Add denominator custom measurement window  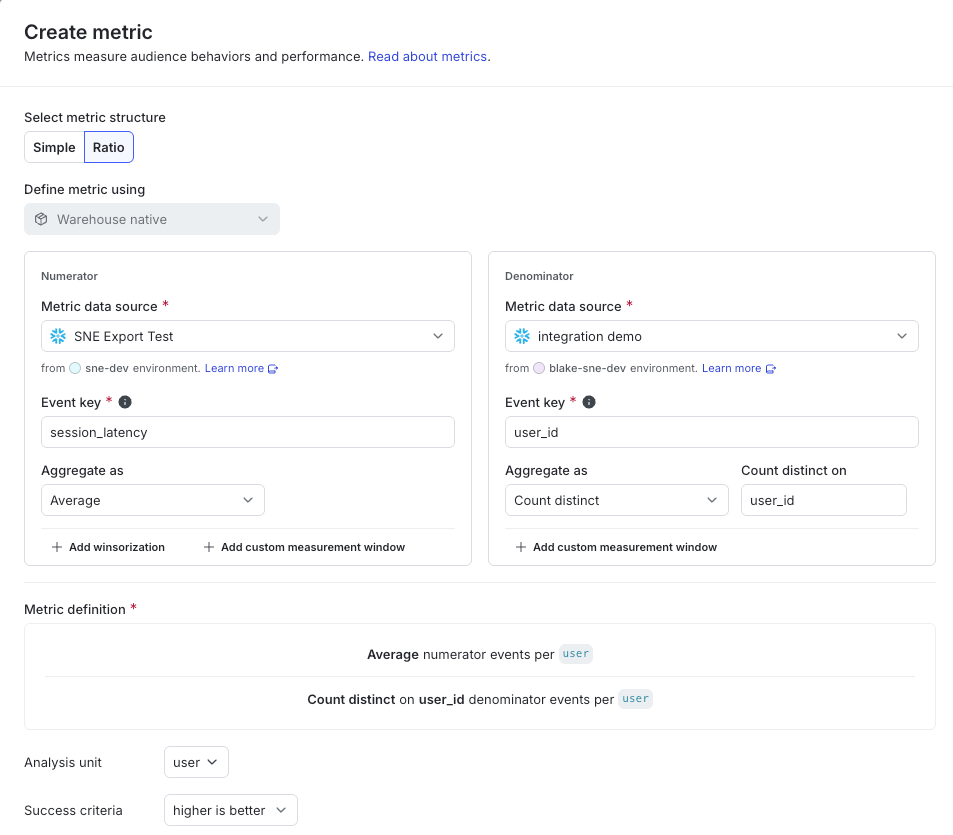pyautogui.click(x=616, y=547)
